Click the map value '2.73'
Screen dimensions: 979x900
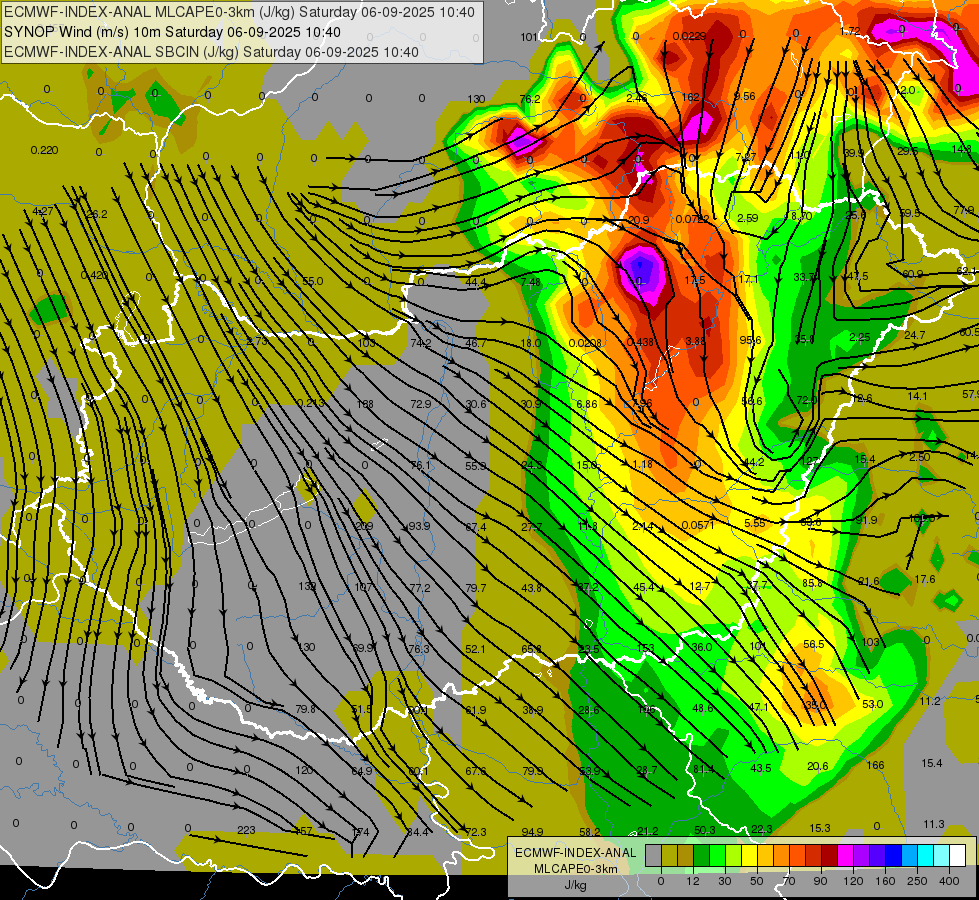257,341
